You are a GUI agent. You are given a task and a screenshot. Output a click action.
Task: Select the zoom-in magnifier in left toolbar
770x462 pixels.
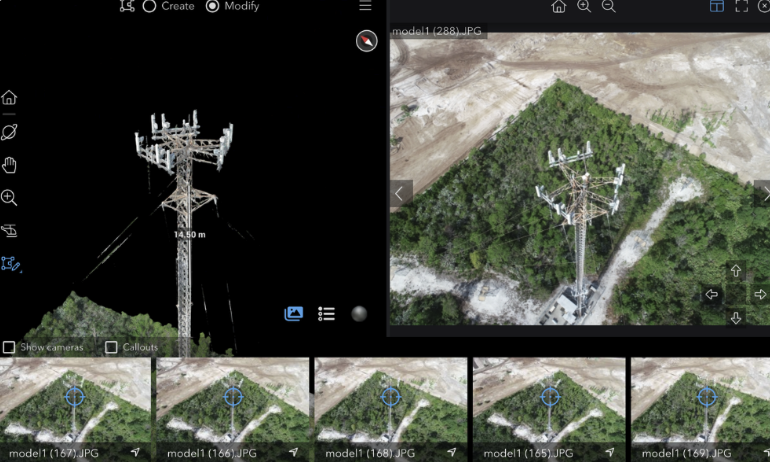pyautogui.click(x=9, y=197)
